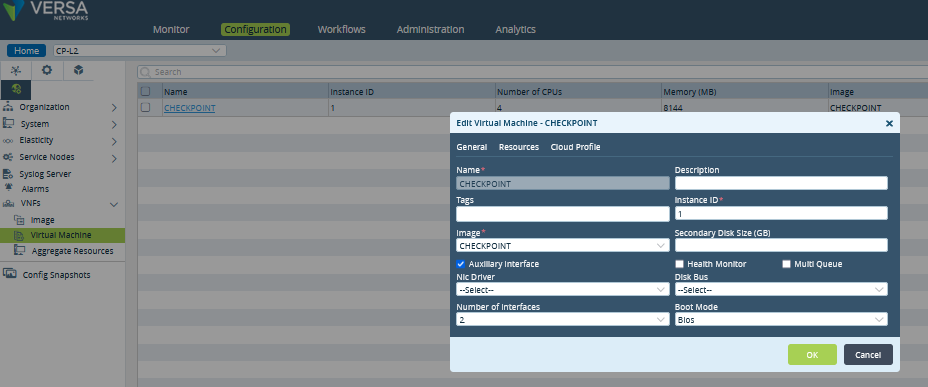Click the Instance ID input field
The image size is (928, 387).
[781, 213]
